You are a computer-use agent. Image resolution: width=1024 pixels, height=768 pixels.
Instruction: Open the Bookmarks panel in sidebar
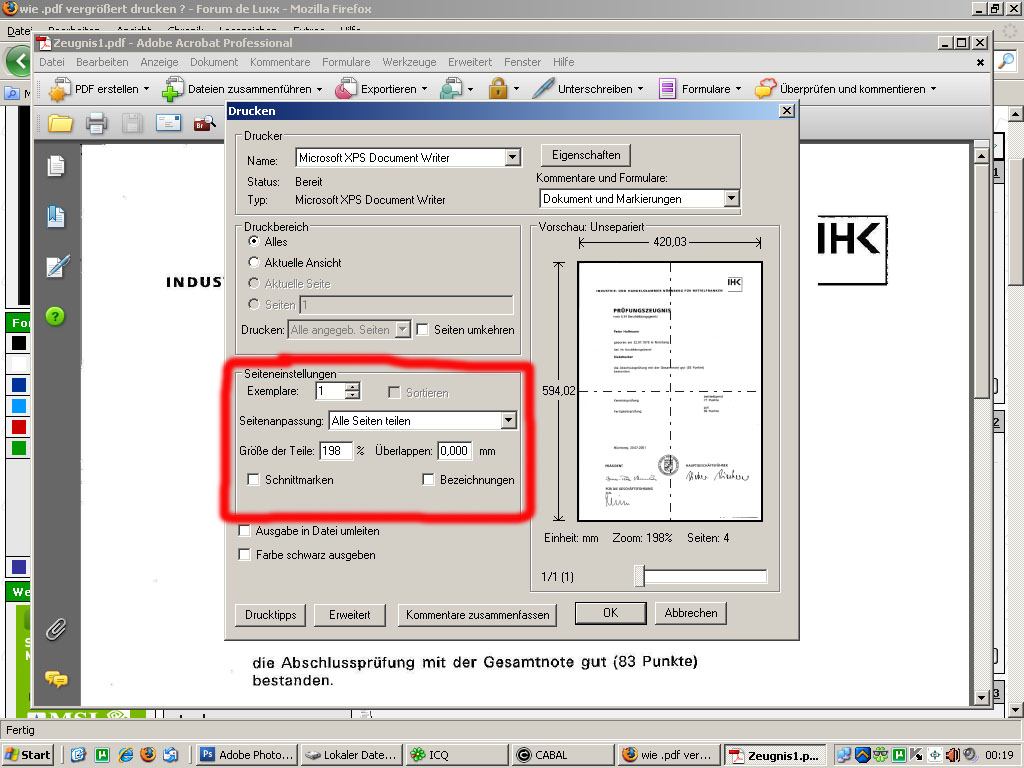[x=56, y=216]
